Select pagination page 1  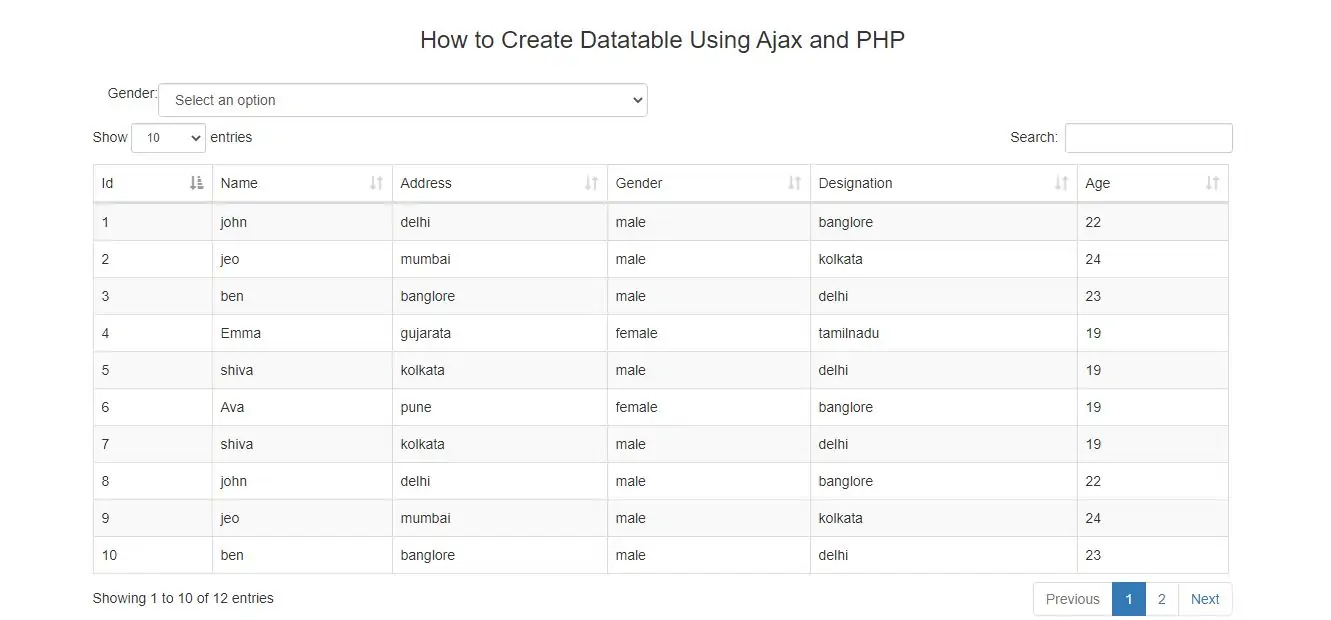1129,599
